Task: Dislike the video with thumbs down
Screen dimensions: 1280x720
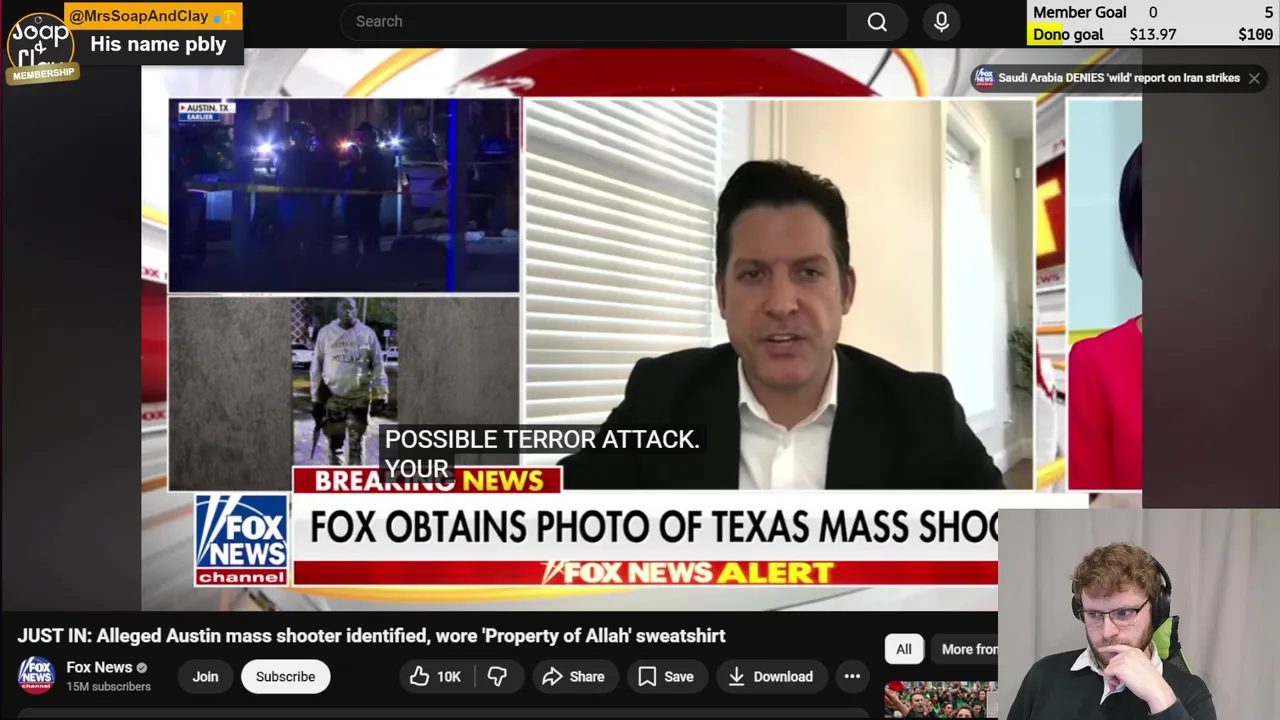Action: (497, 677)
